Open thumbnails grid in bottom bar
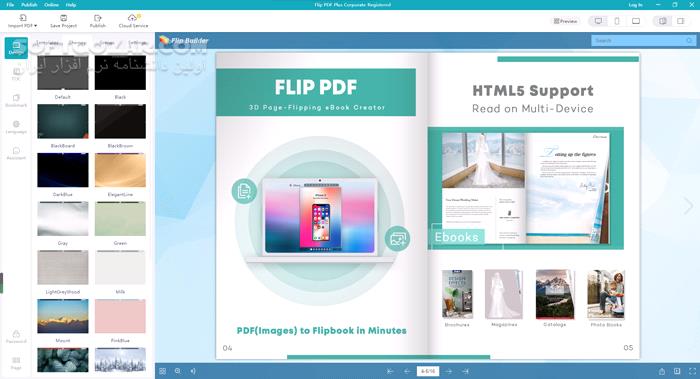This screenshot has height=379, width=700. pos(162,371)
